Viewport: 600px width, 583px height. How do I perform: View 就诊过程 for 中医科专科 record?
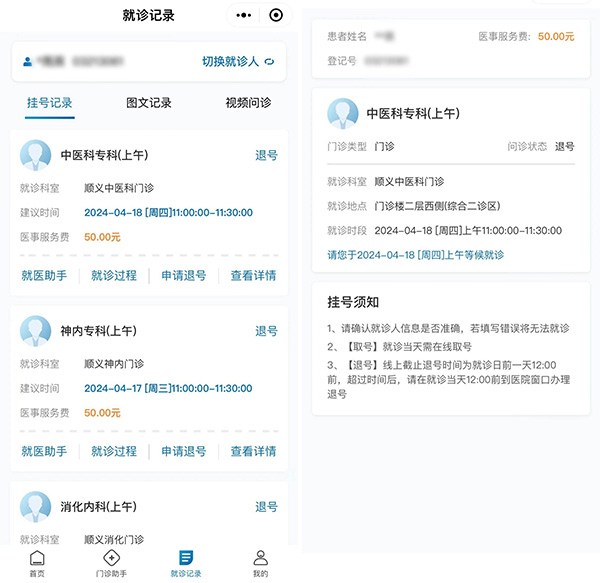(x=114, y=276)
